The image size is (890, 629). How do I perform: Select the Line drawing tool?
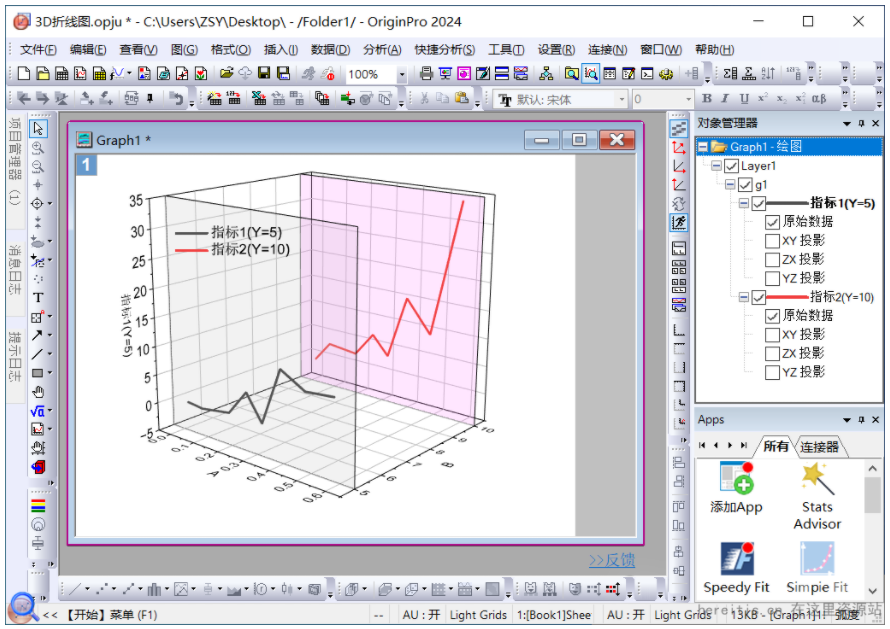(37, 354)
